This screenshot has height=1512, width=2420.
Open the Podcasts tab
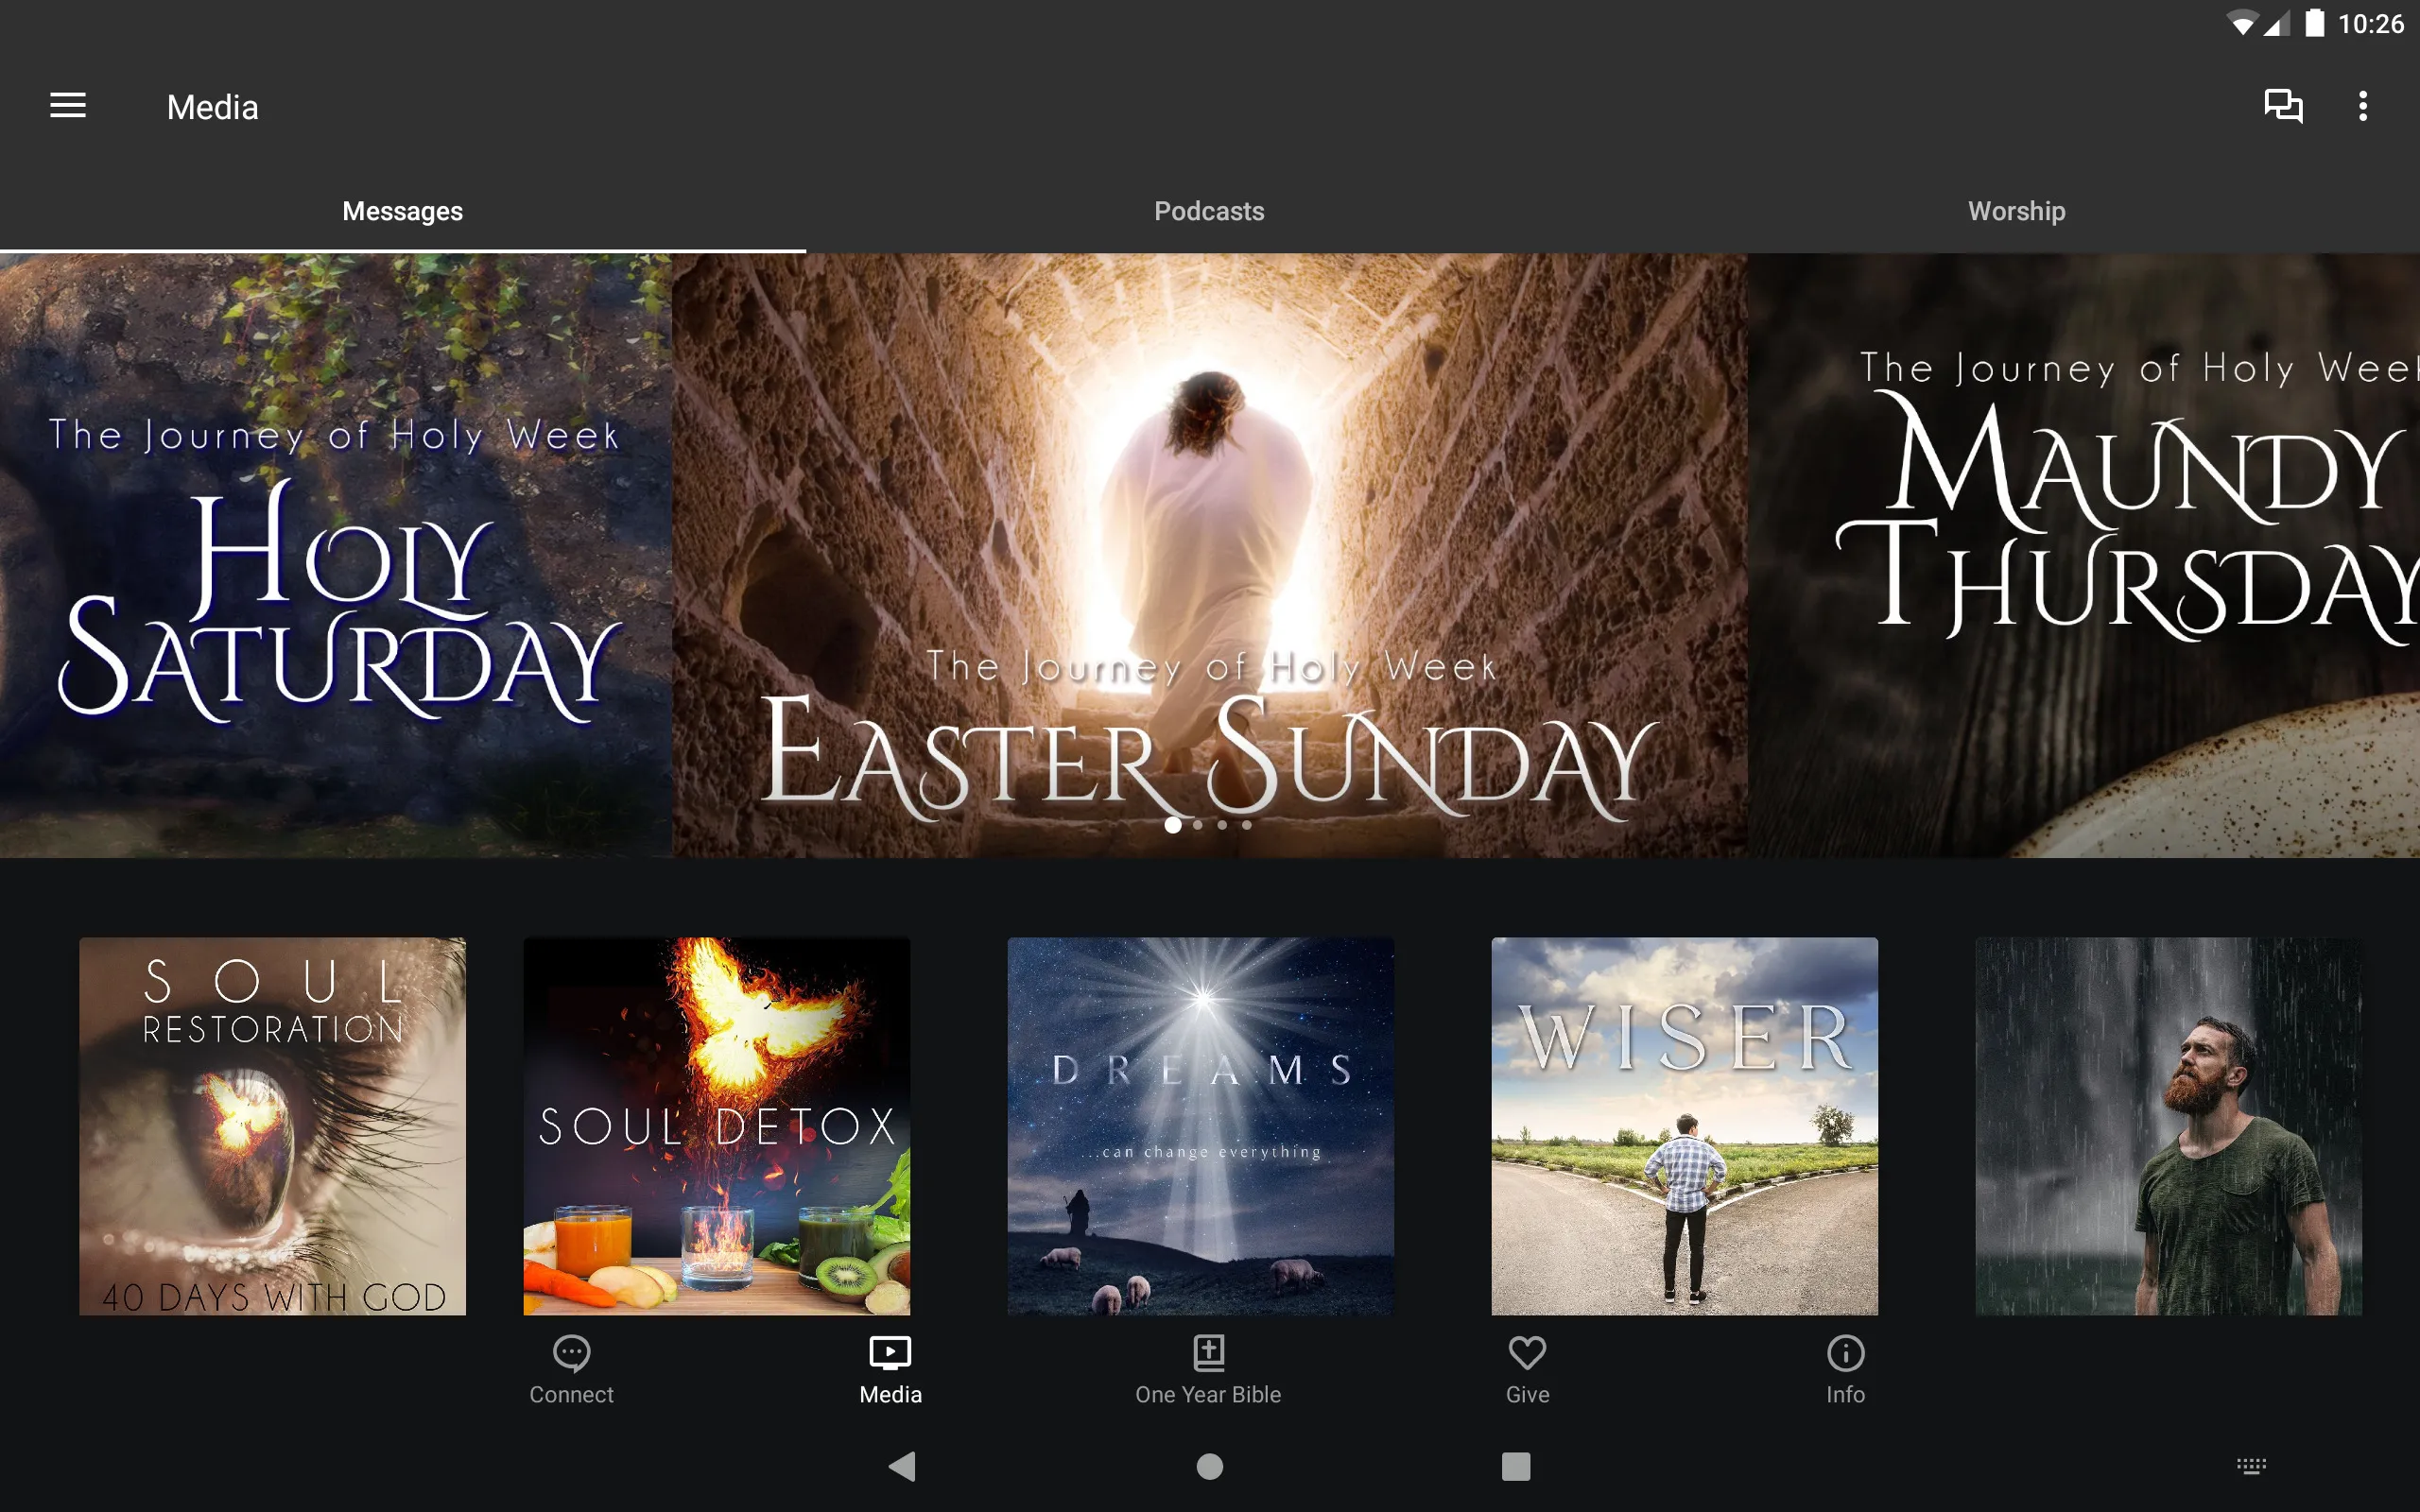(x=1209, y=211)
